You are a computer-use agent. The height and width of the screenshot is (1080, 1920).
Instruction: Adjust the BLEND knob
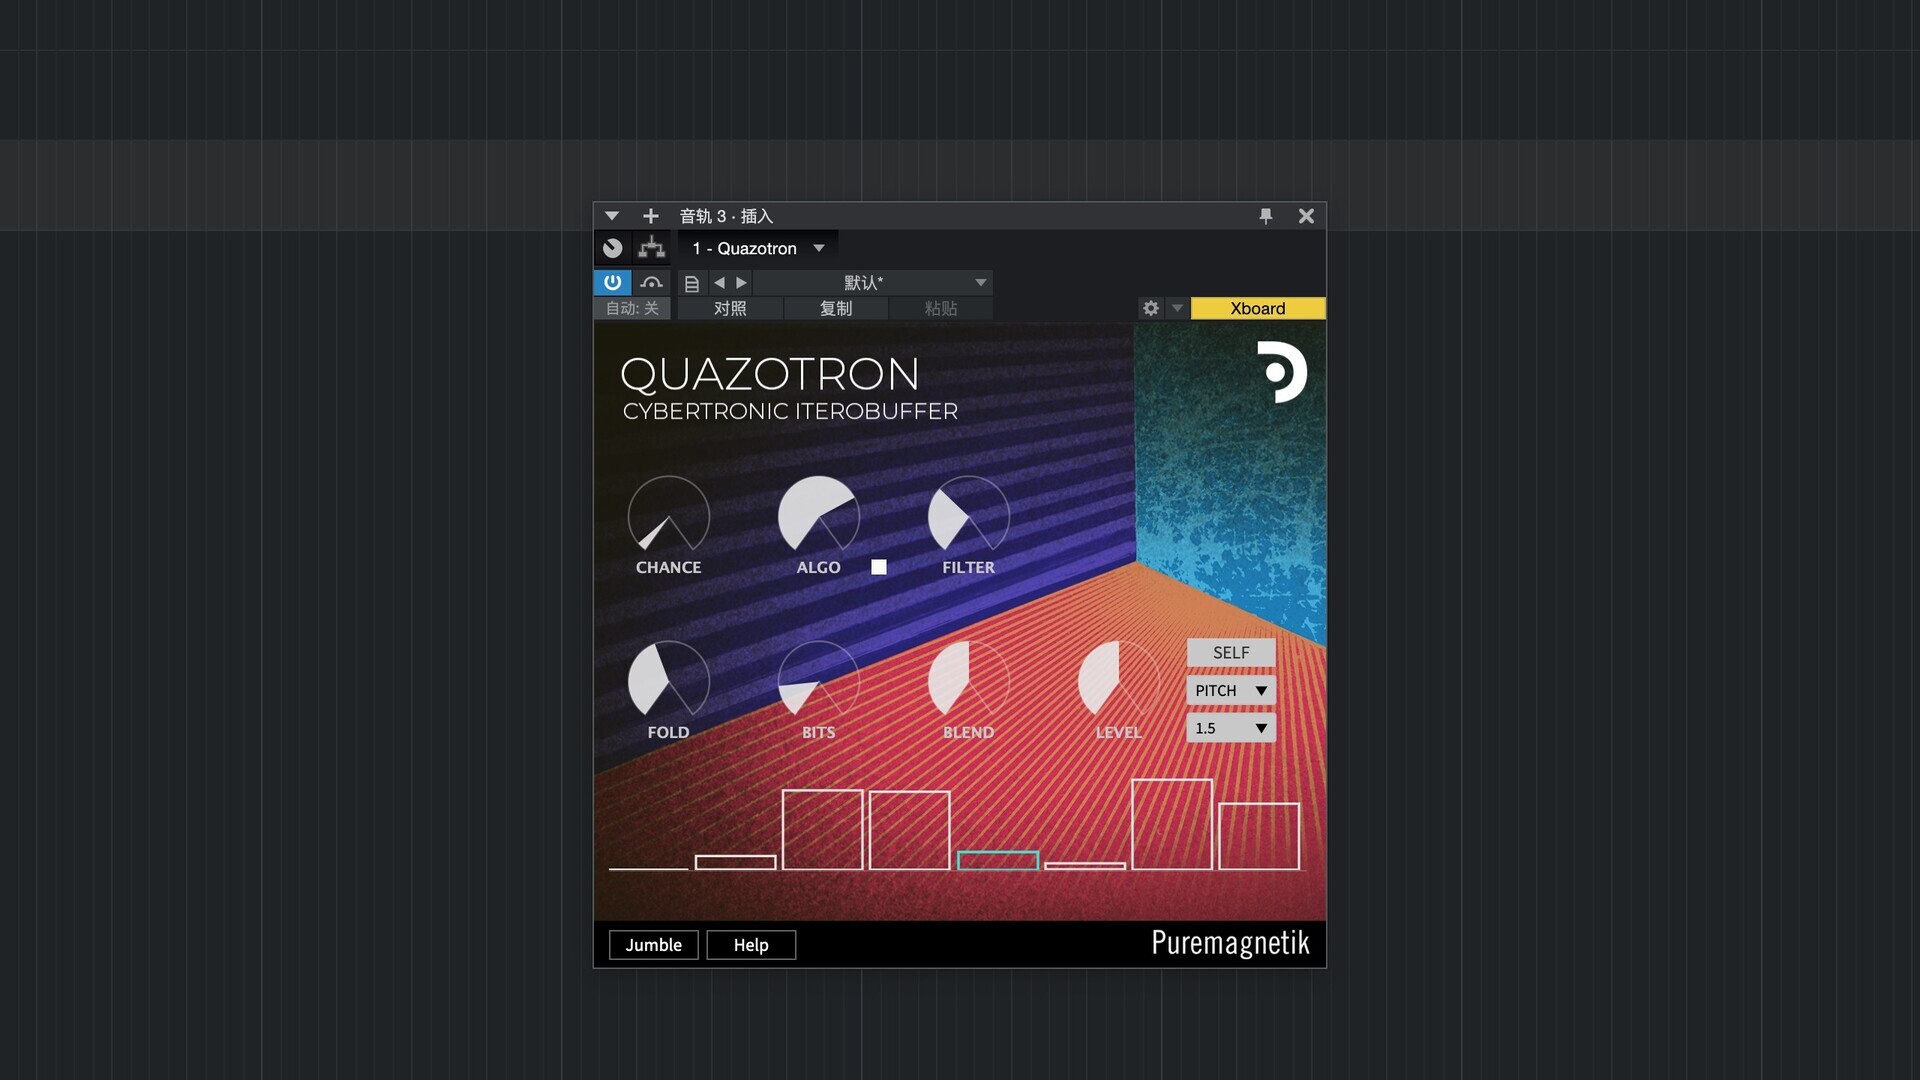tap(968, 681)
